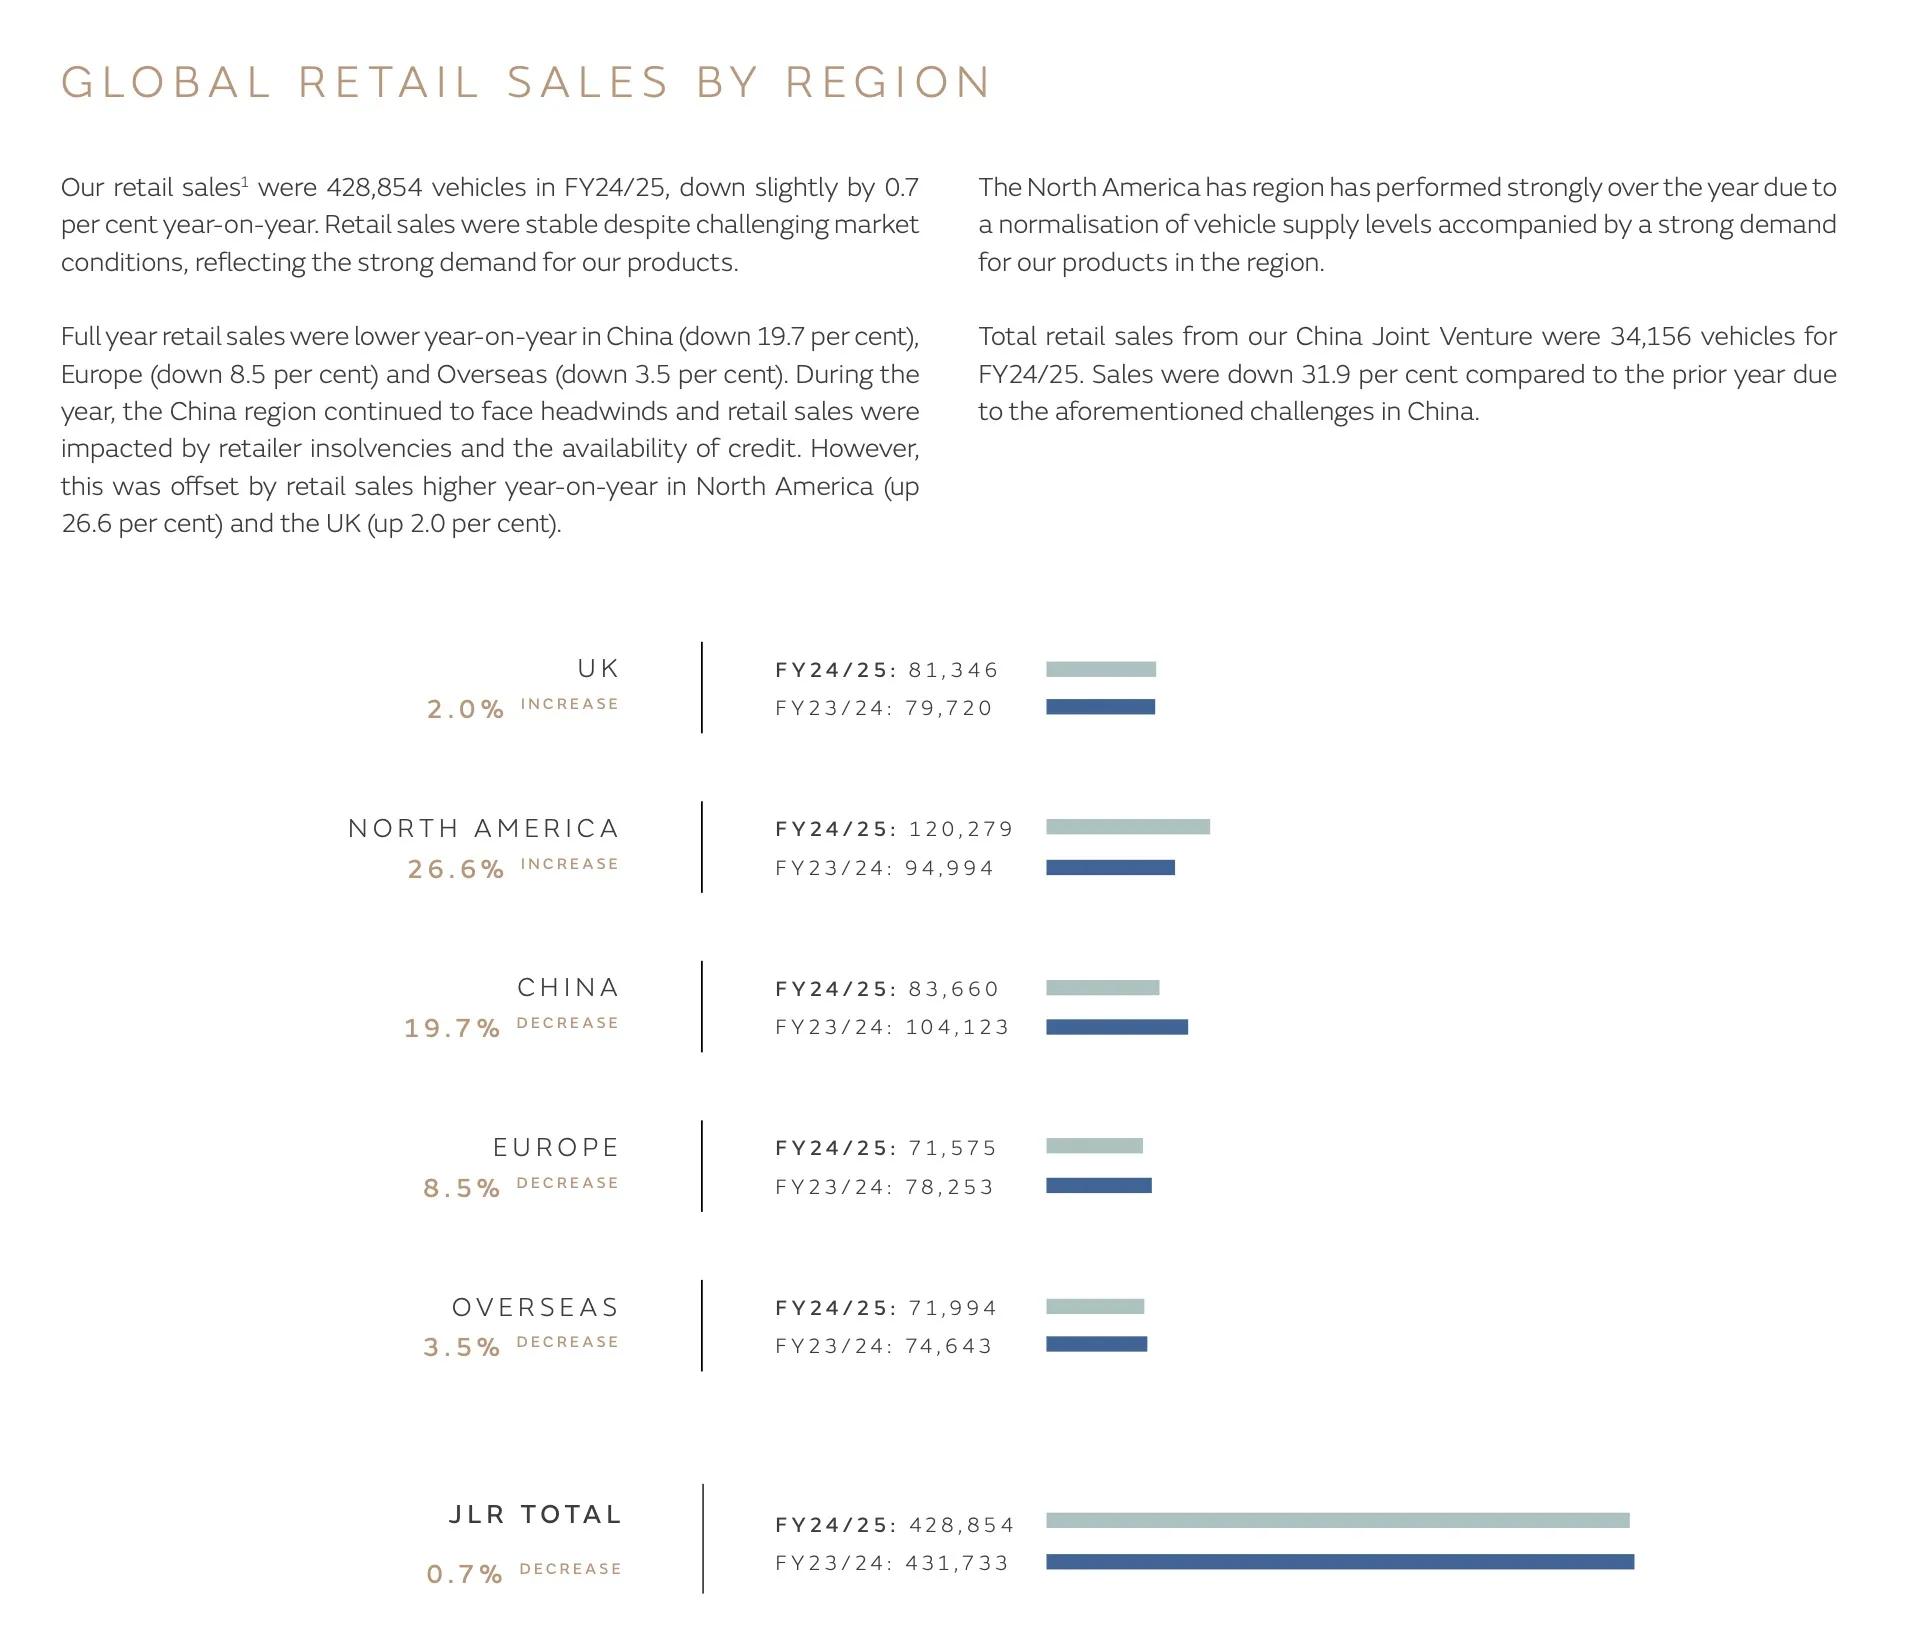Click the North America region label
The image size is (1926, 1628).
tap(483, 829)
